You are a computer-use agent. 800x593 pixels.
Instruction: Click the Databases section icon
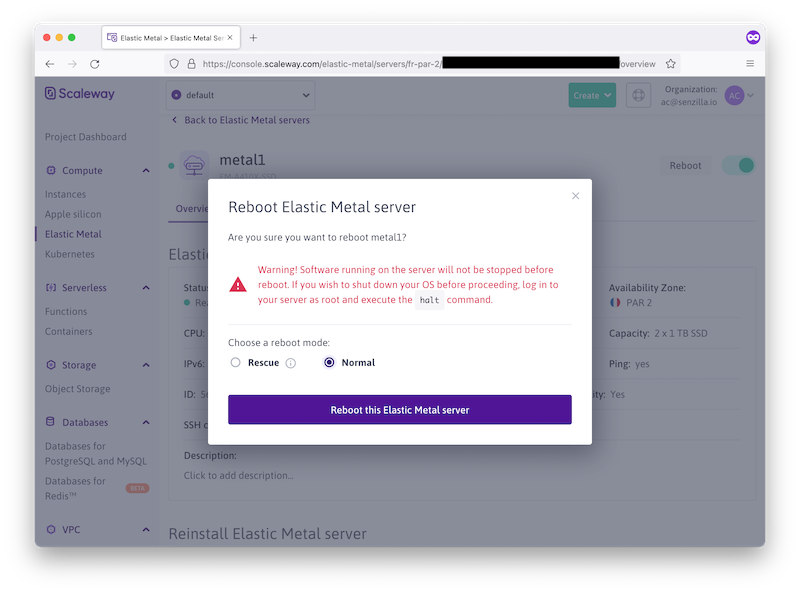(51, 422)
